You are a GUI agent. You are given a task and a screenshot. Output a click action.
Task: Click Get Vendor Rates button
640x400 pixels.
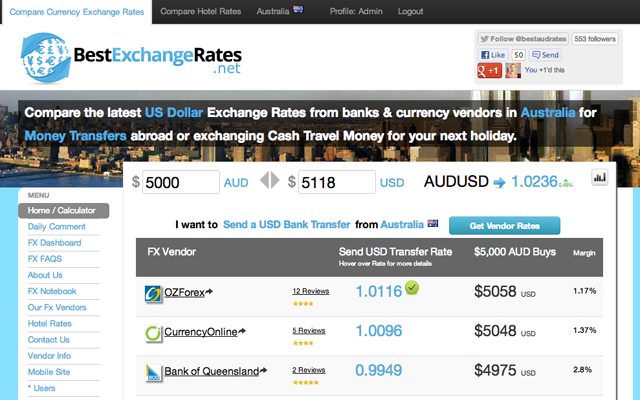tap(504, 226)
